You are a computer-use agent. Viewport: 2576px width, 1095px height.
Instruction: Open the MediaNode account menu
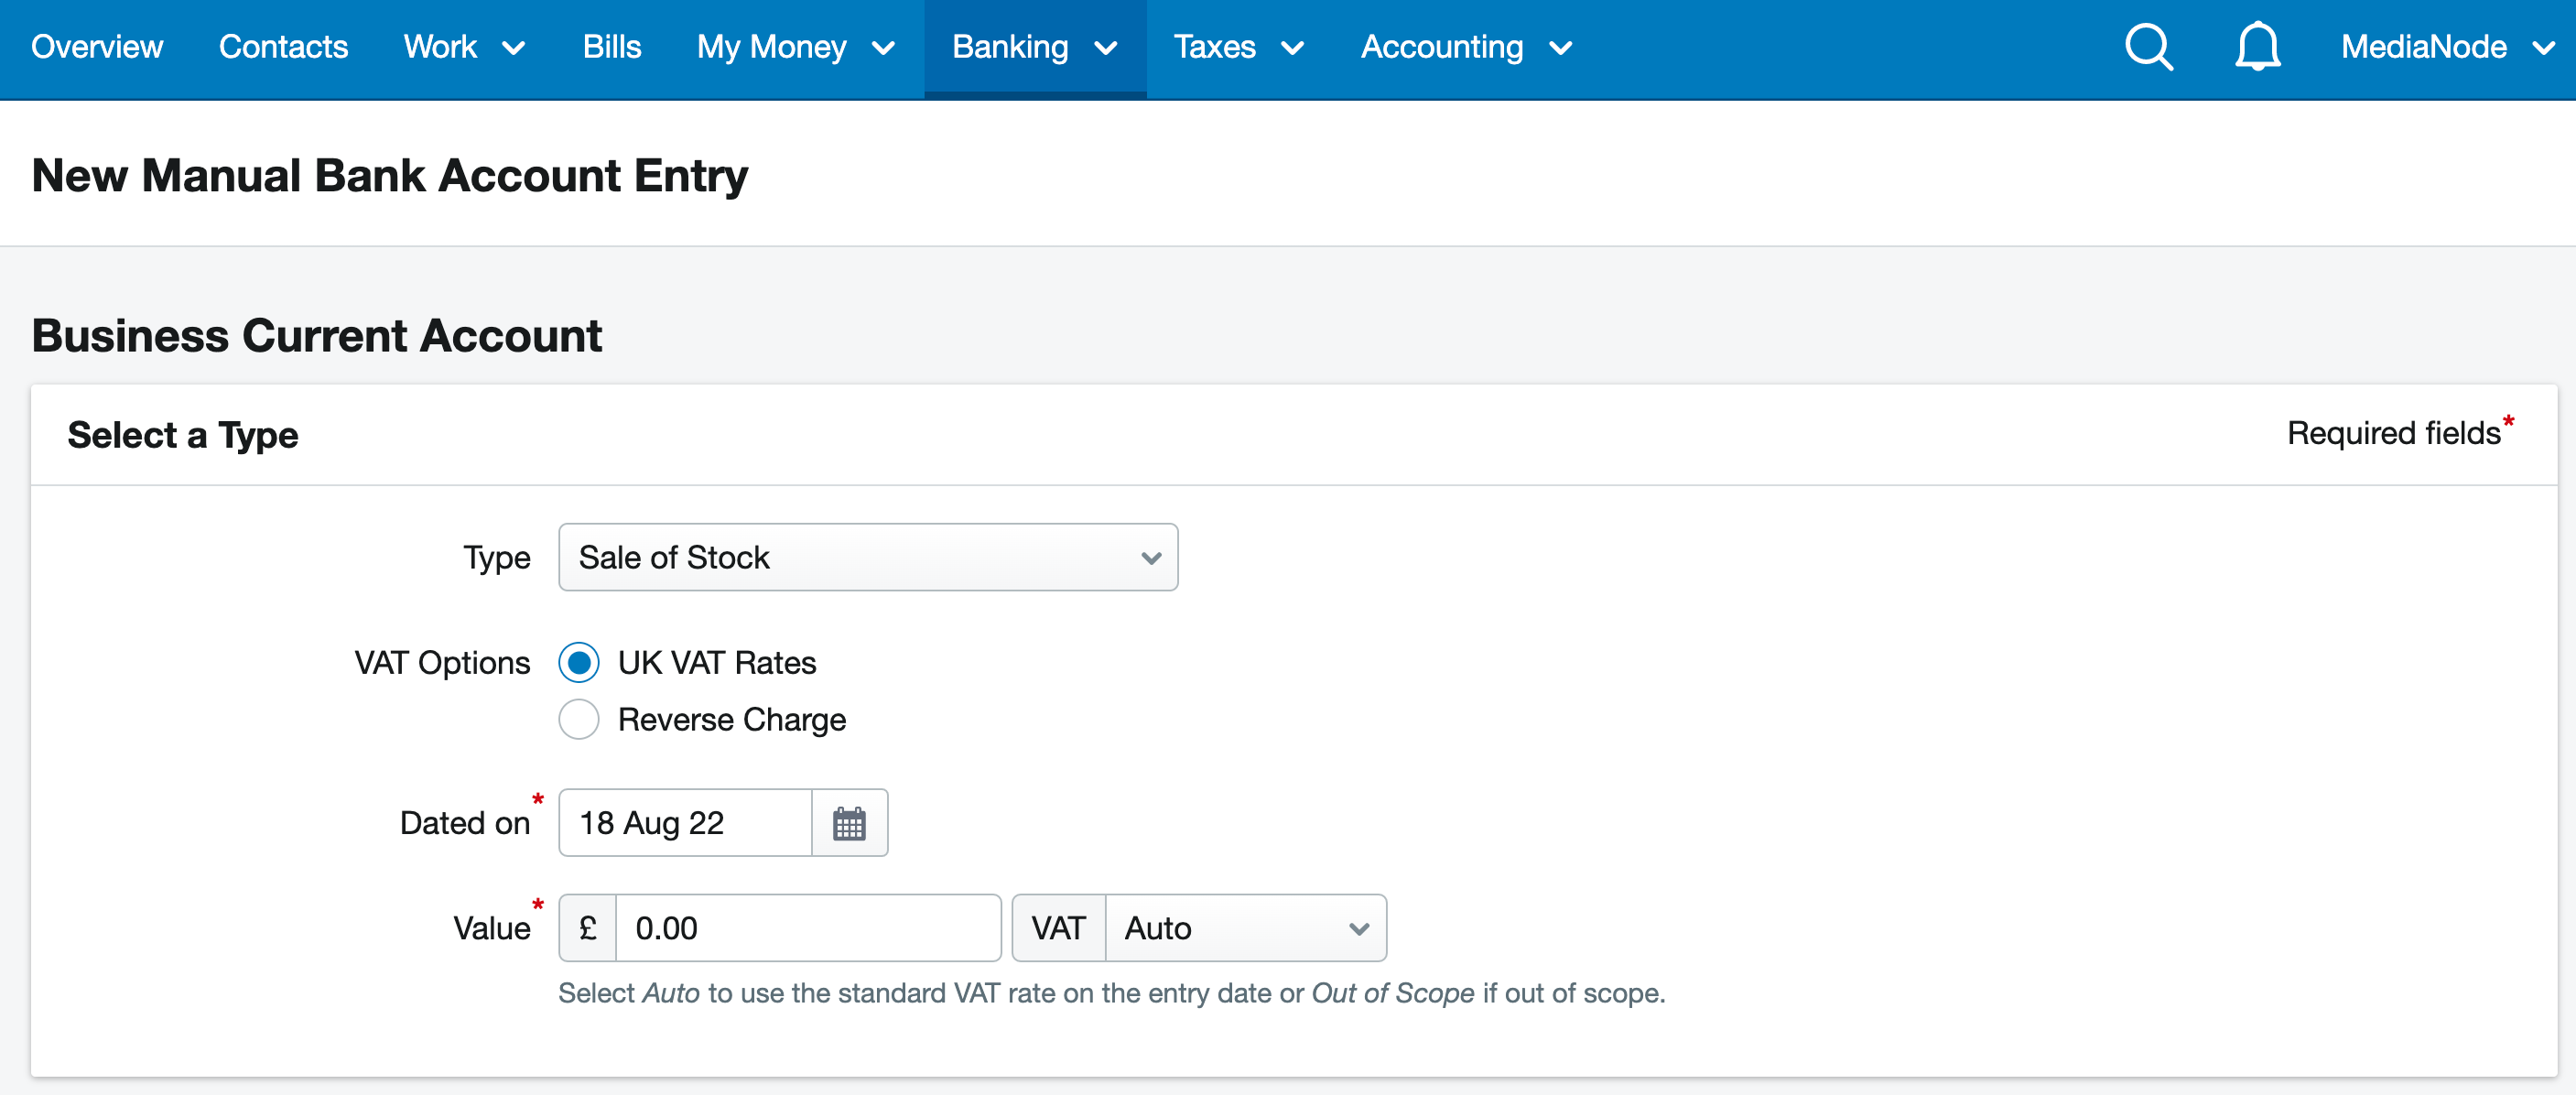pyautogui.click(x=2447, y=47)
